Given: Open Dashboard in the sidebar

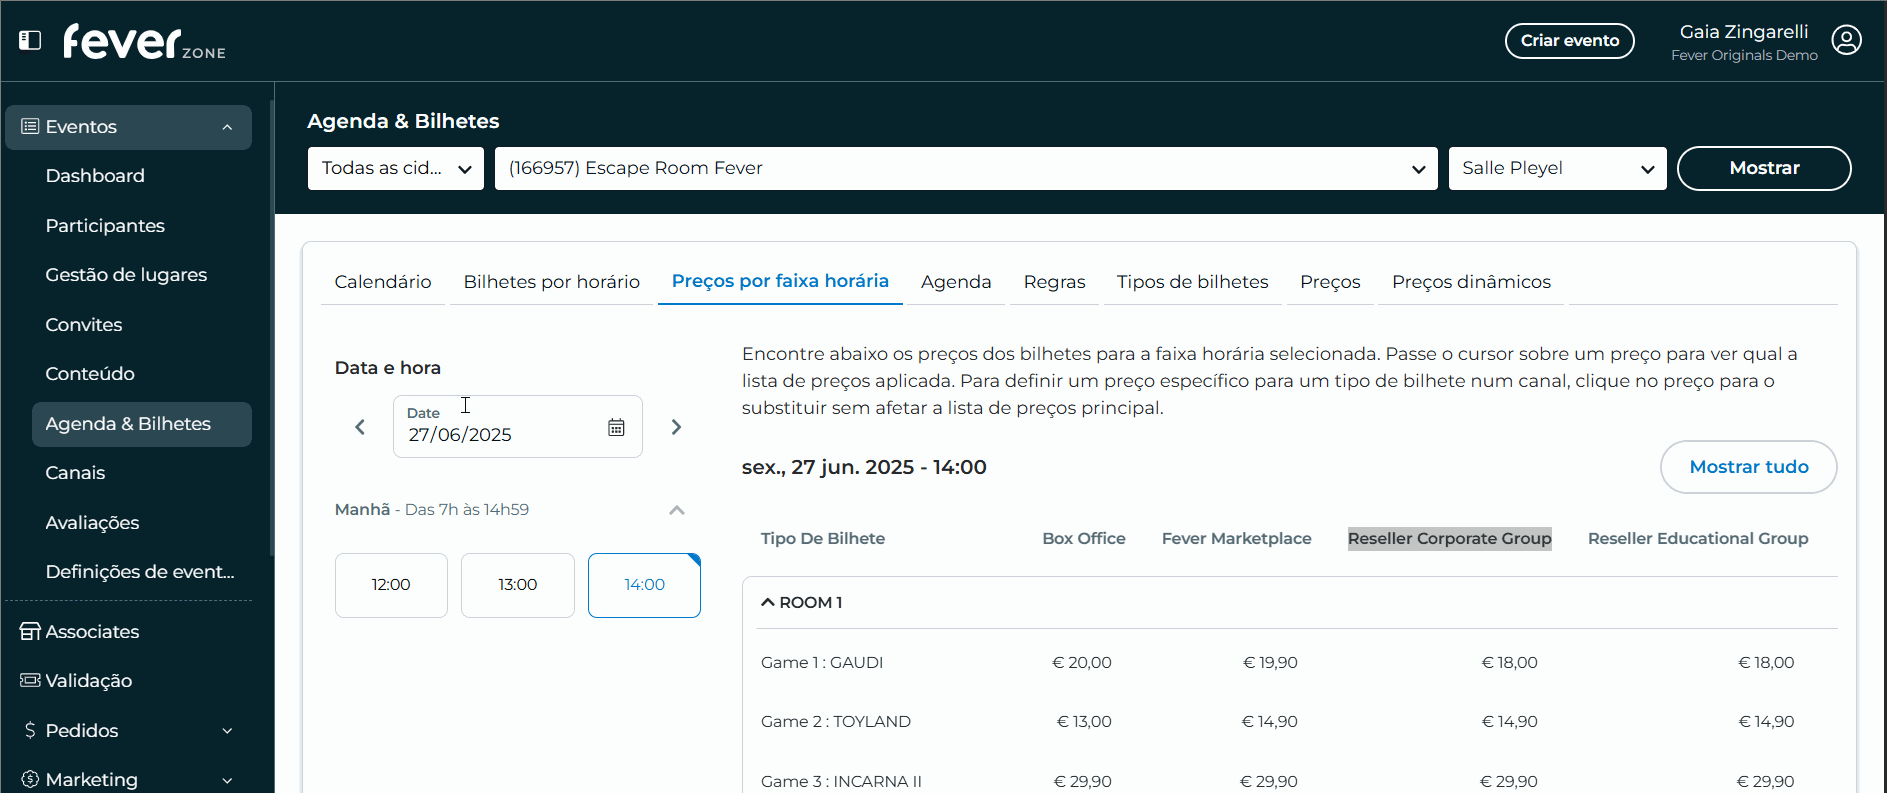Looking at the screenshot, I should (95, 176).
